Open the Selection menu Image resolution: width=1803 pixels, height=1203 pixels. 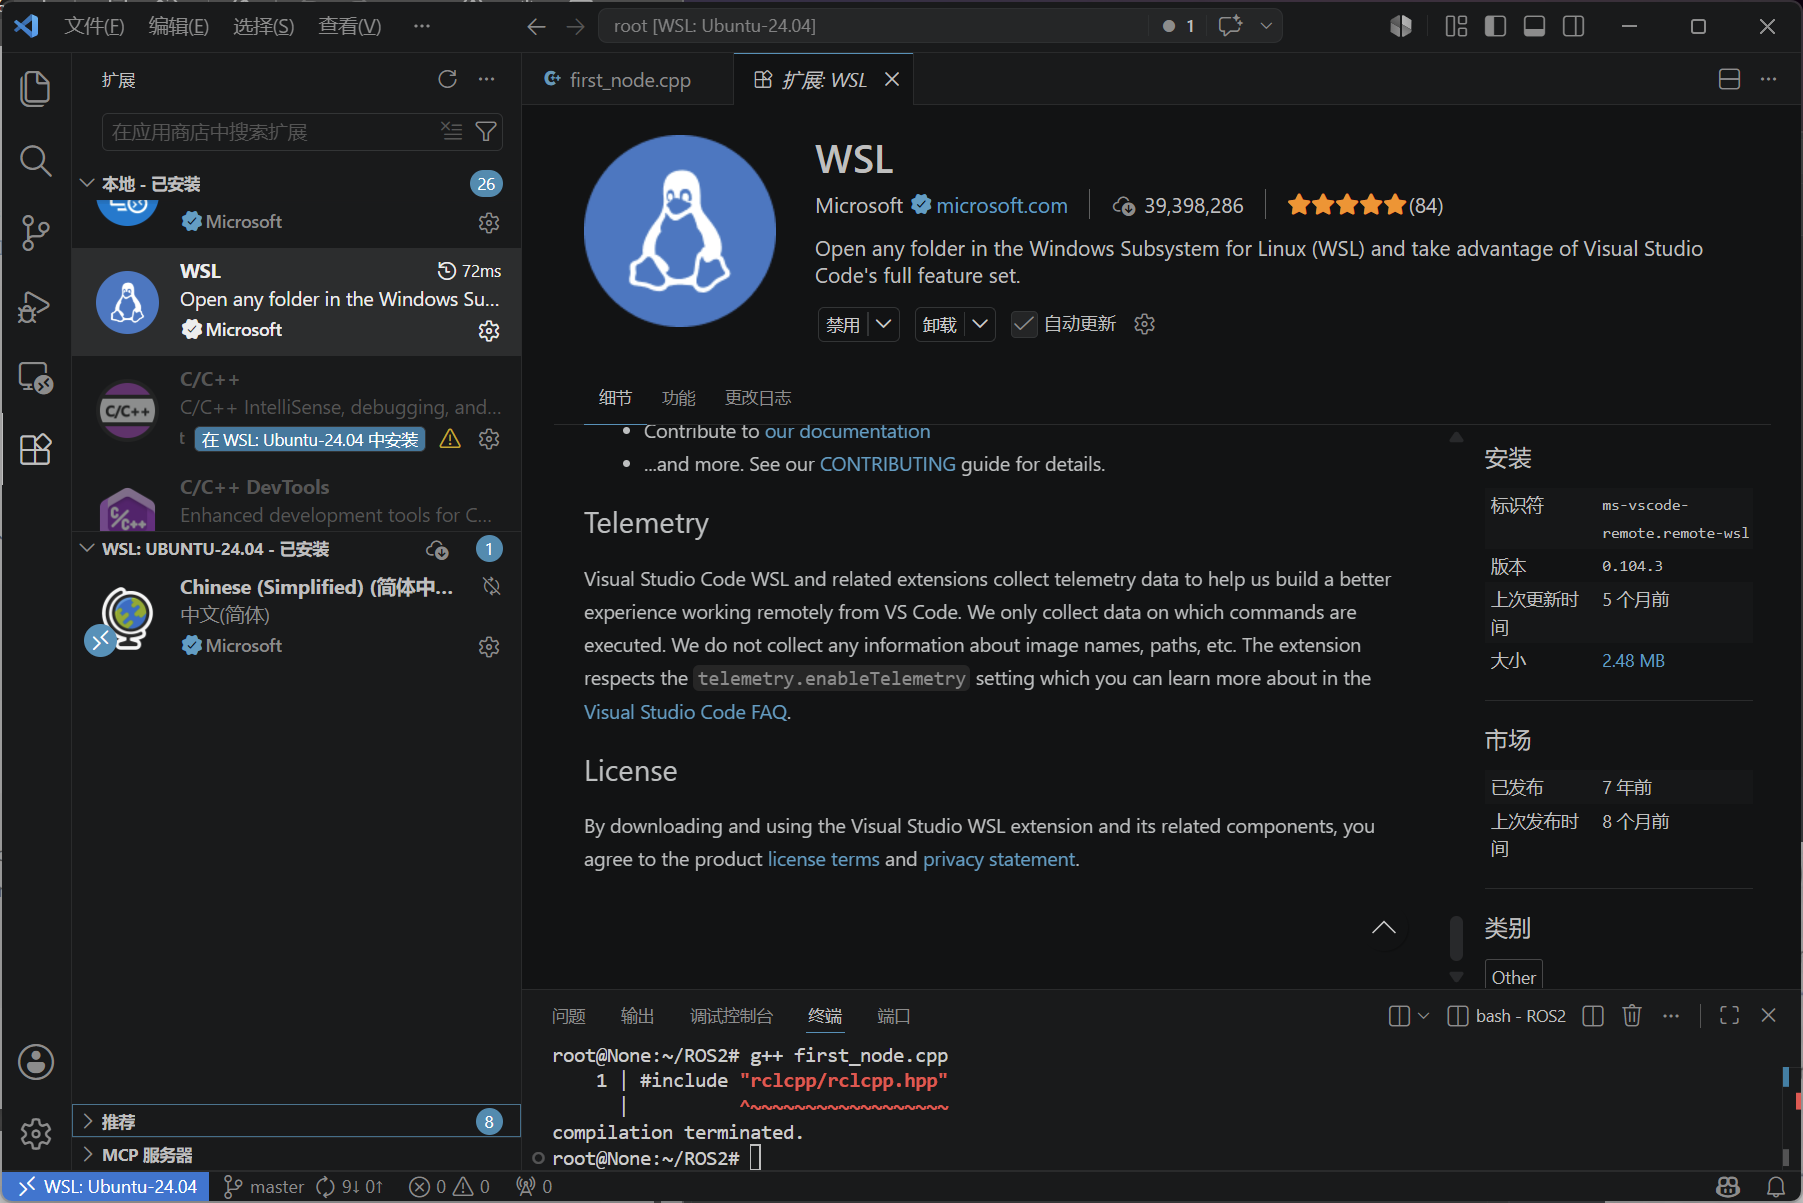pyautogui.click(x=264, y=26)
